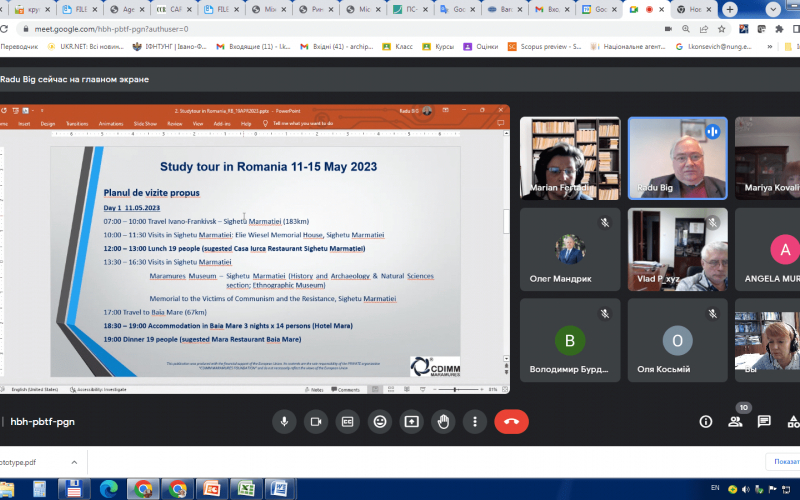This screenshot has height=500, width=800.
Task: Bookmark this page star icon
Action: coord(721,29)
